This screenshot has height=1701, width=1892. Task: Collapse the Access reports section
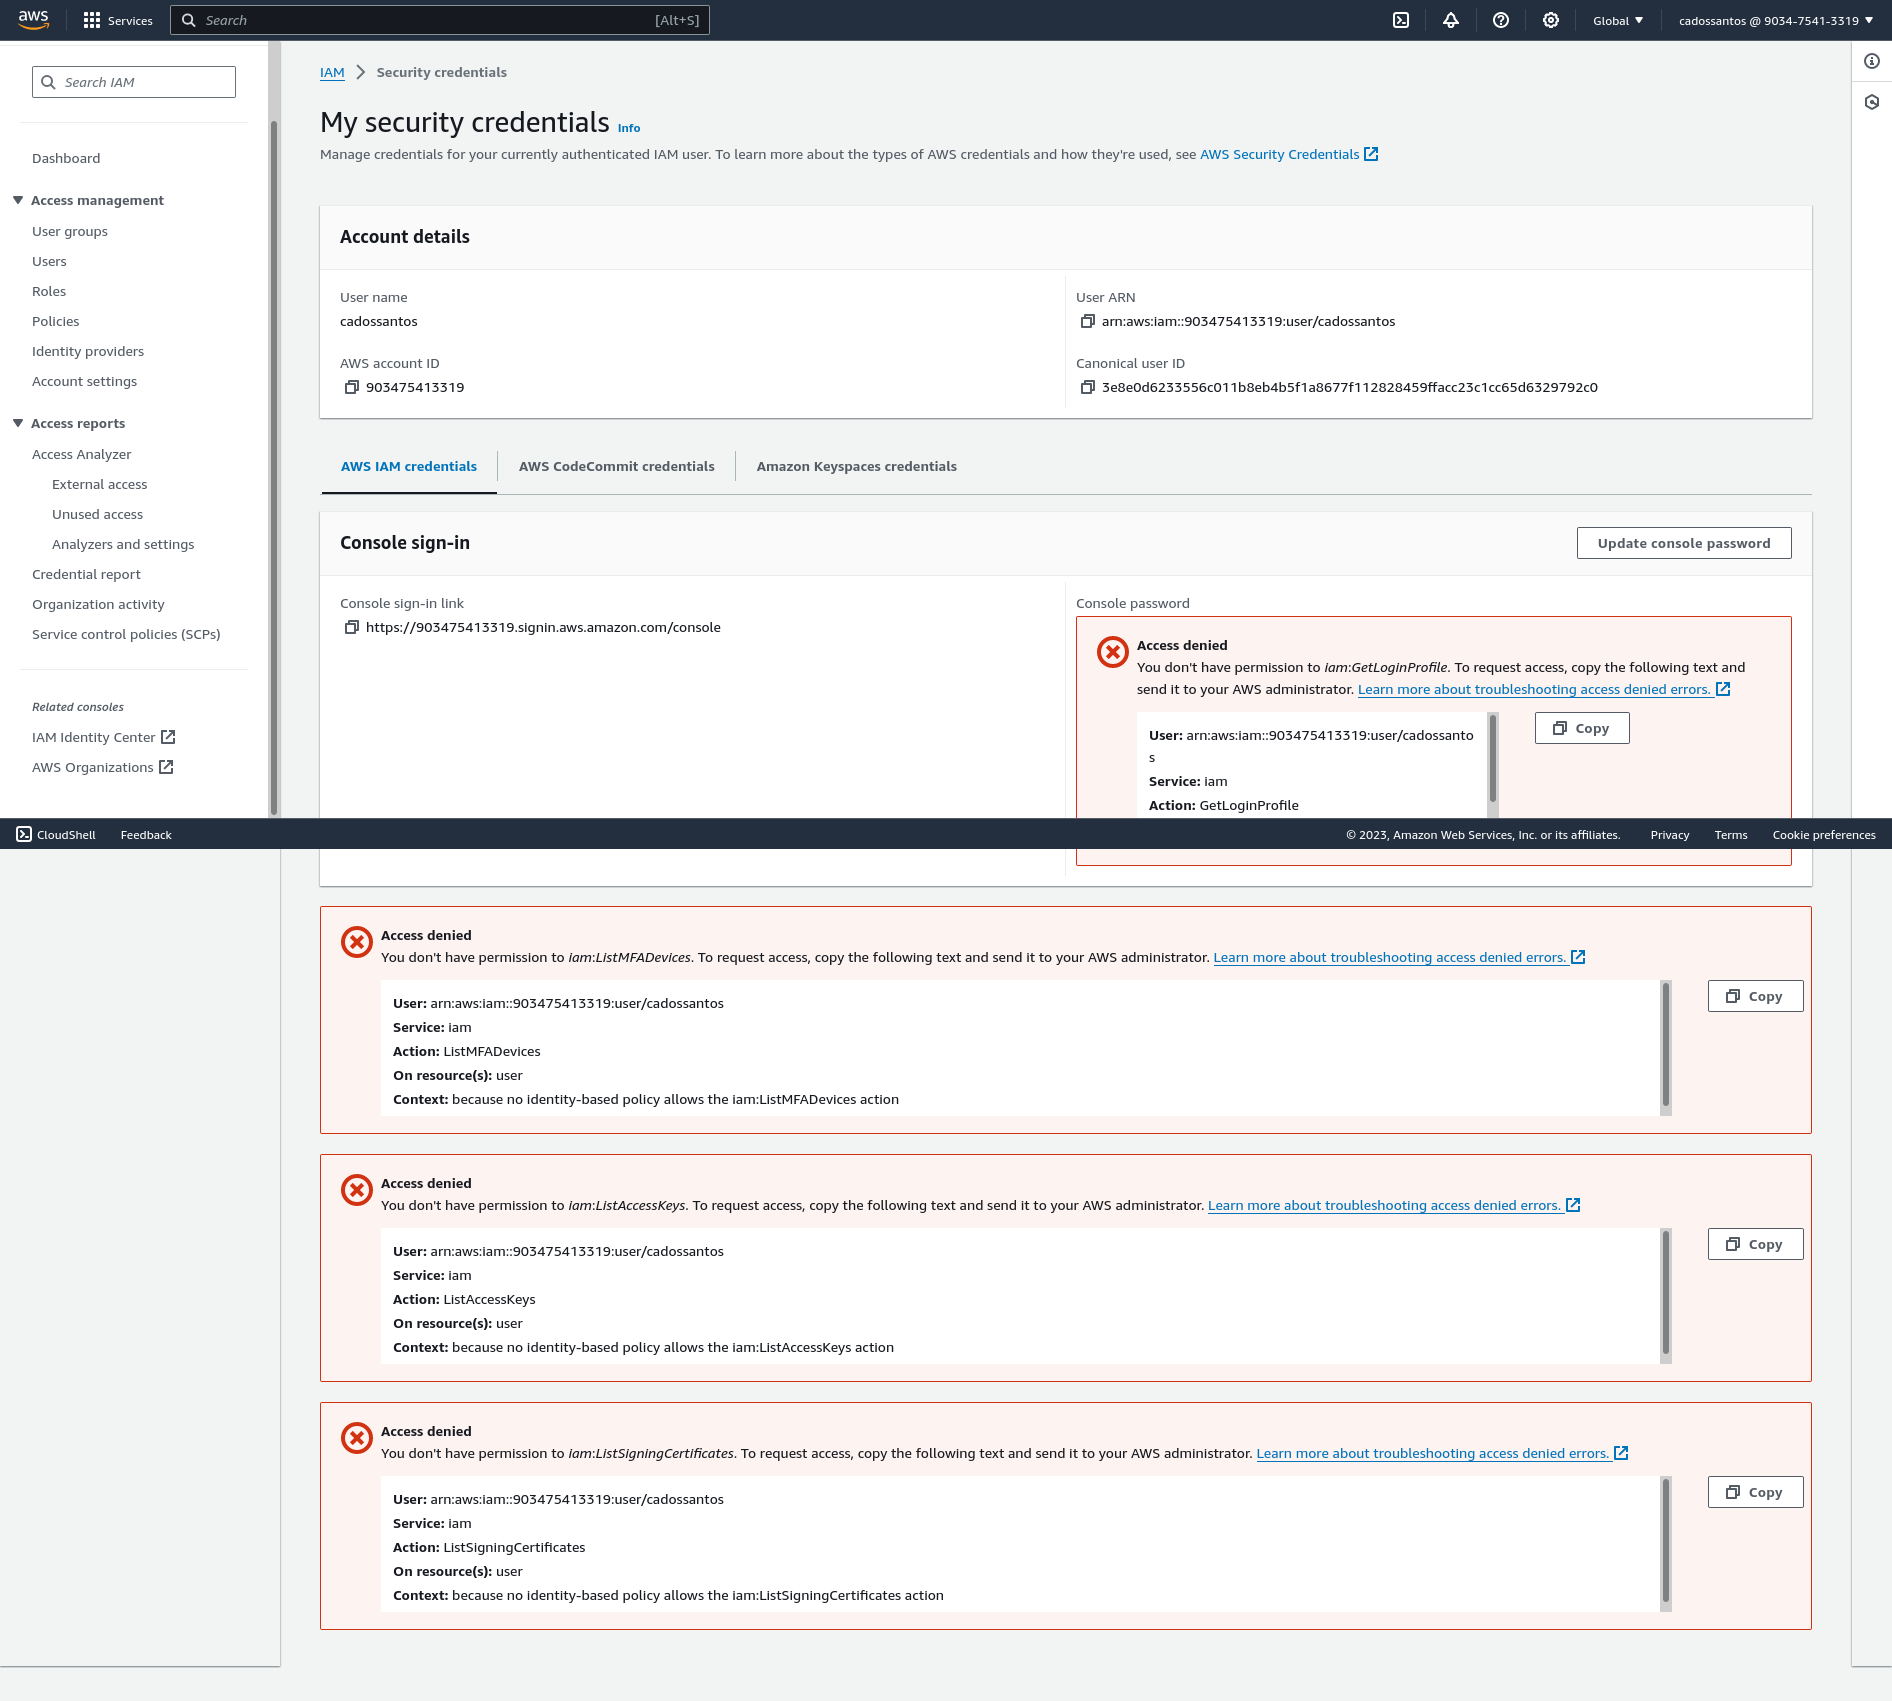coord(18,423)
